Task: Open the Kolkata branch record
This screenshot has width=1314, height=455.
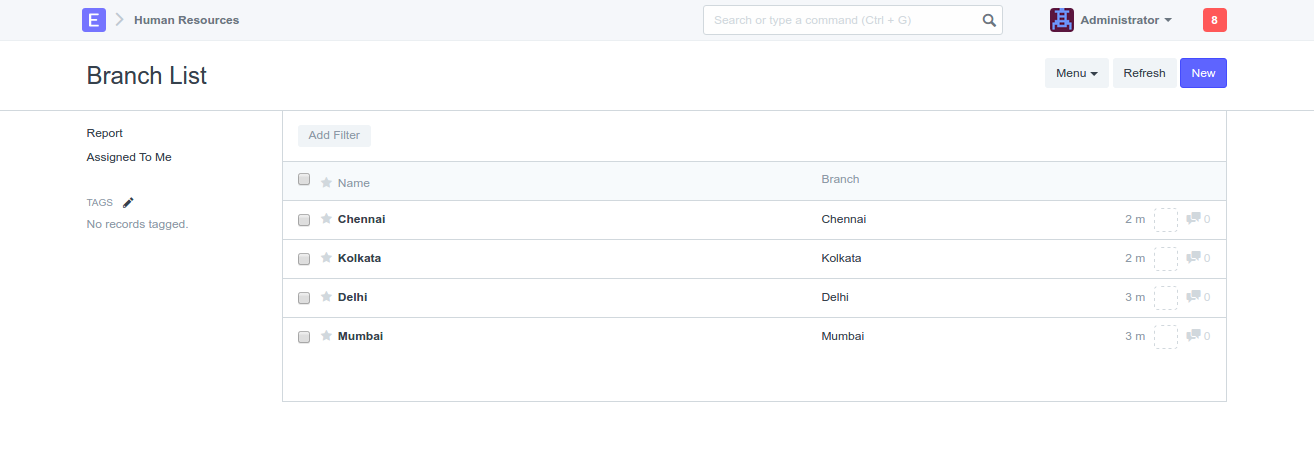Action: 359,258
